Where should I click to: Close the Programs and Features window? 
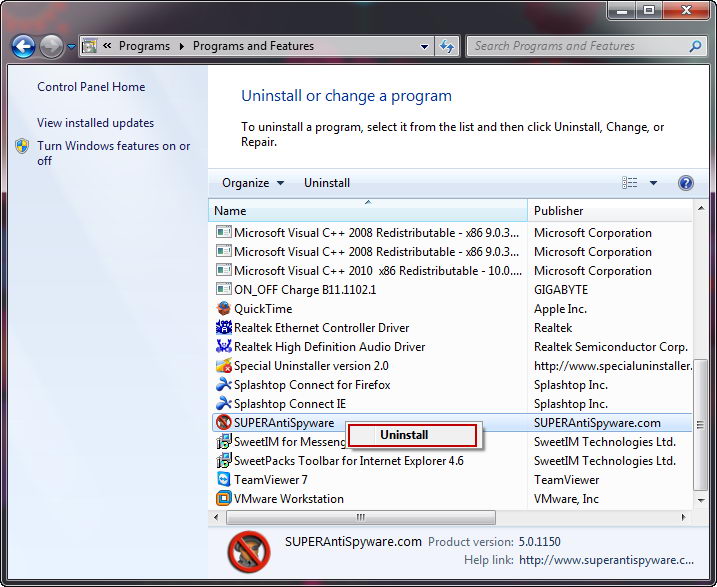[x=685, y=10]
